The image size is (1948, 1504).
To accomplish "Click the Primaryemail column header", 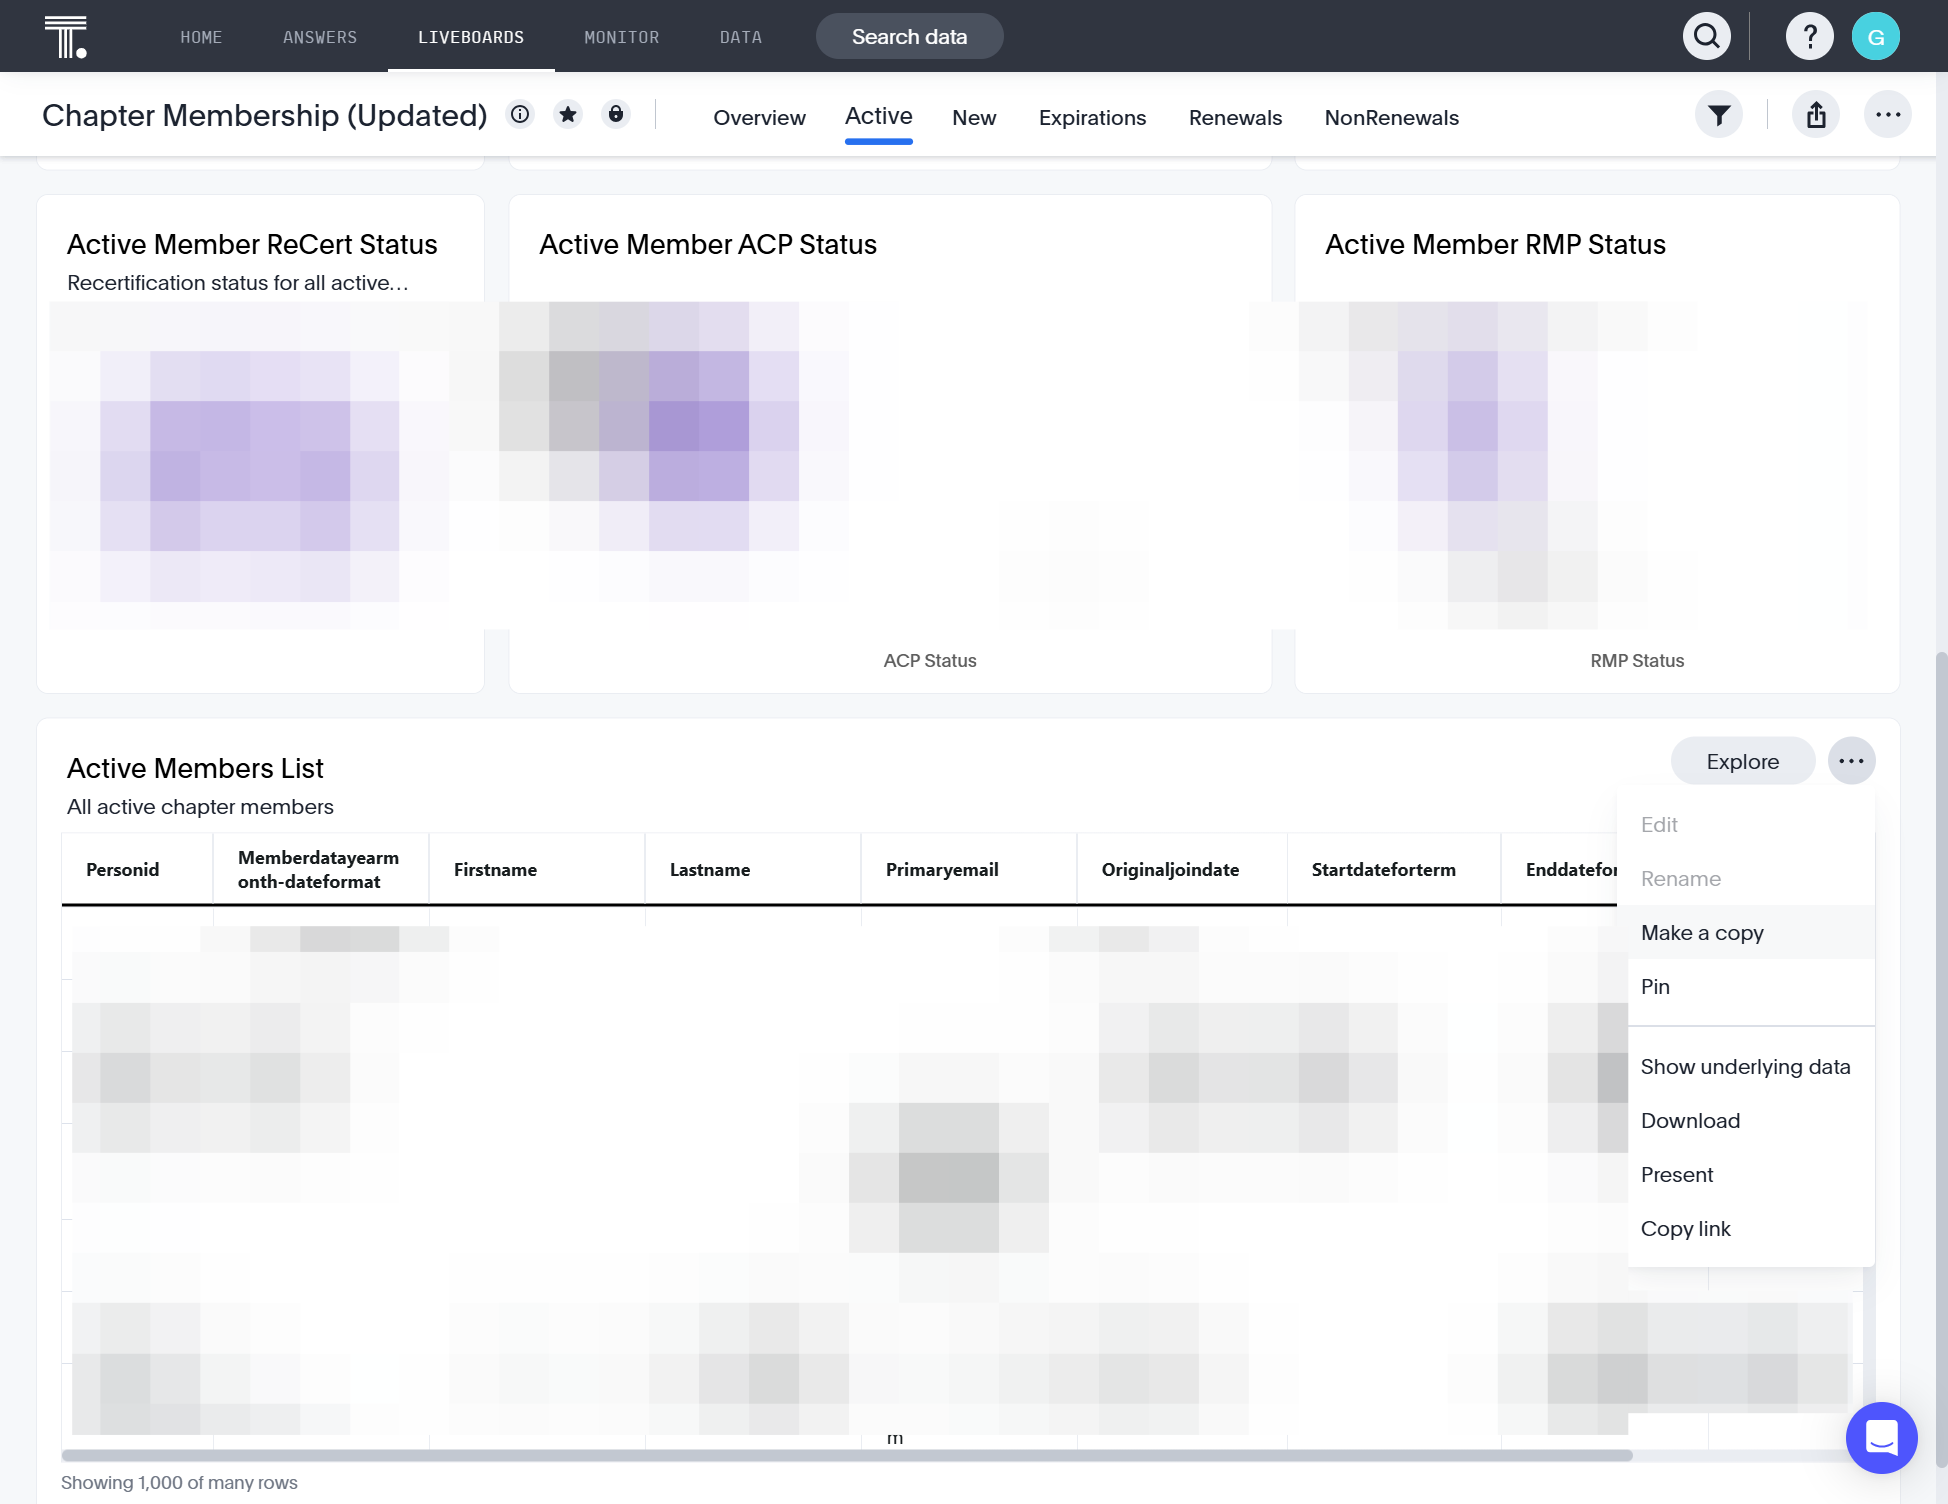I will [969, 869].
